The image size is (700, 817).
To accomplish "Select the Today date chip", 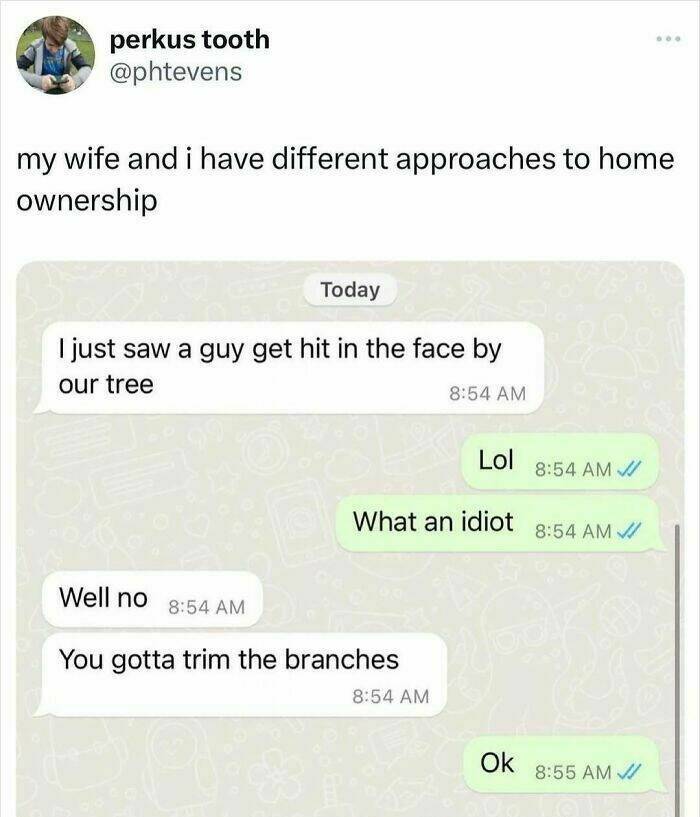I will (350, 290).
